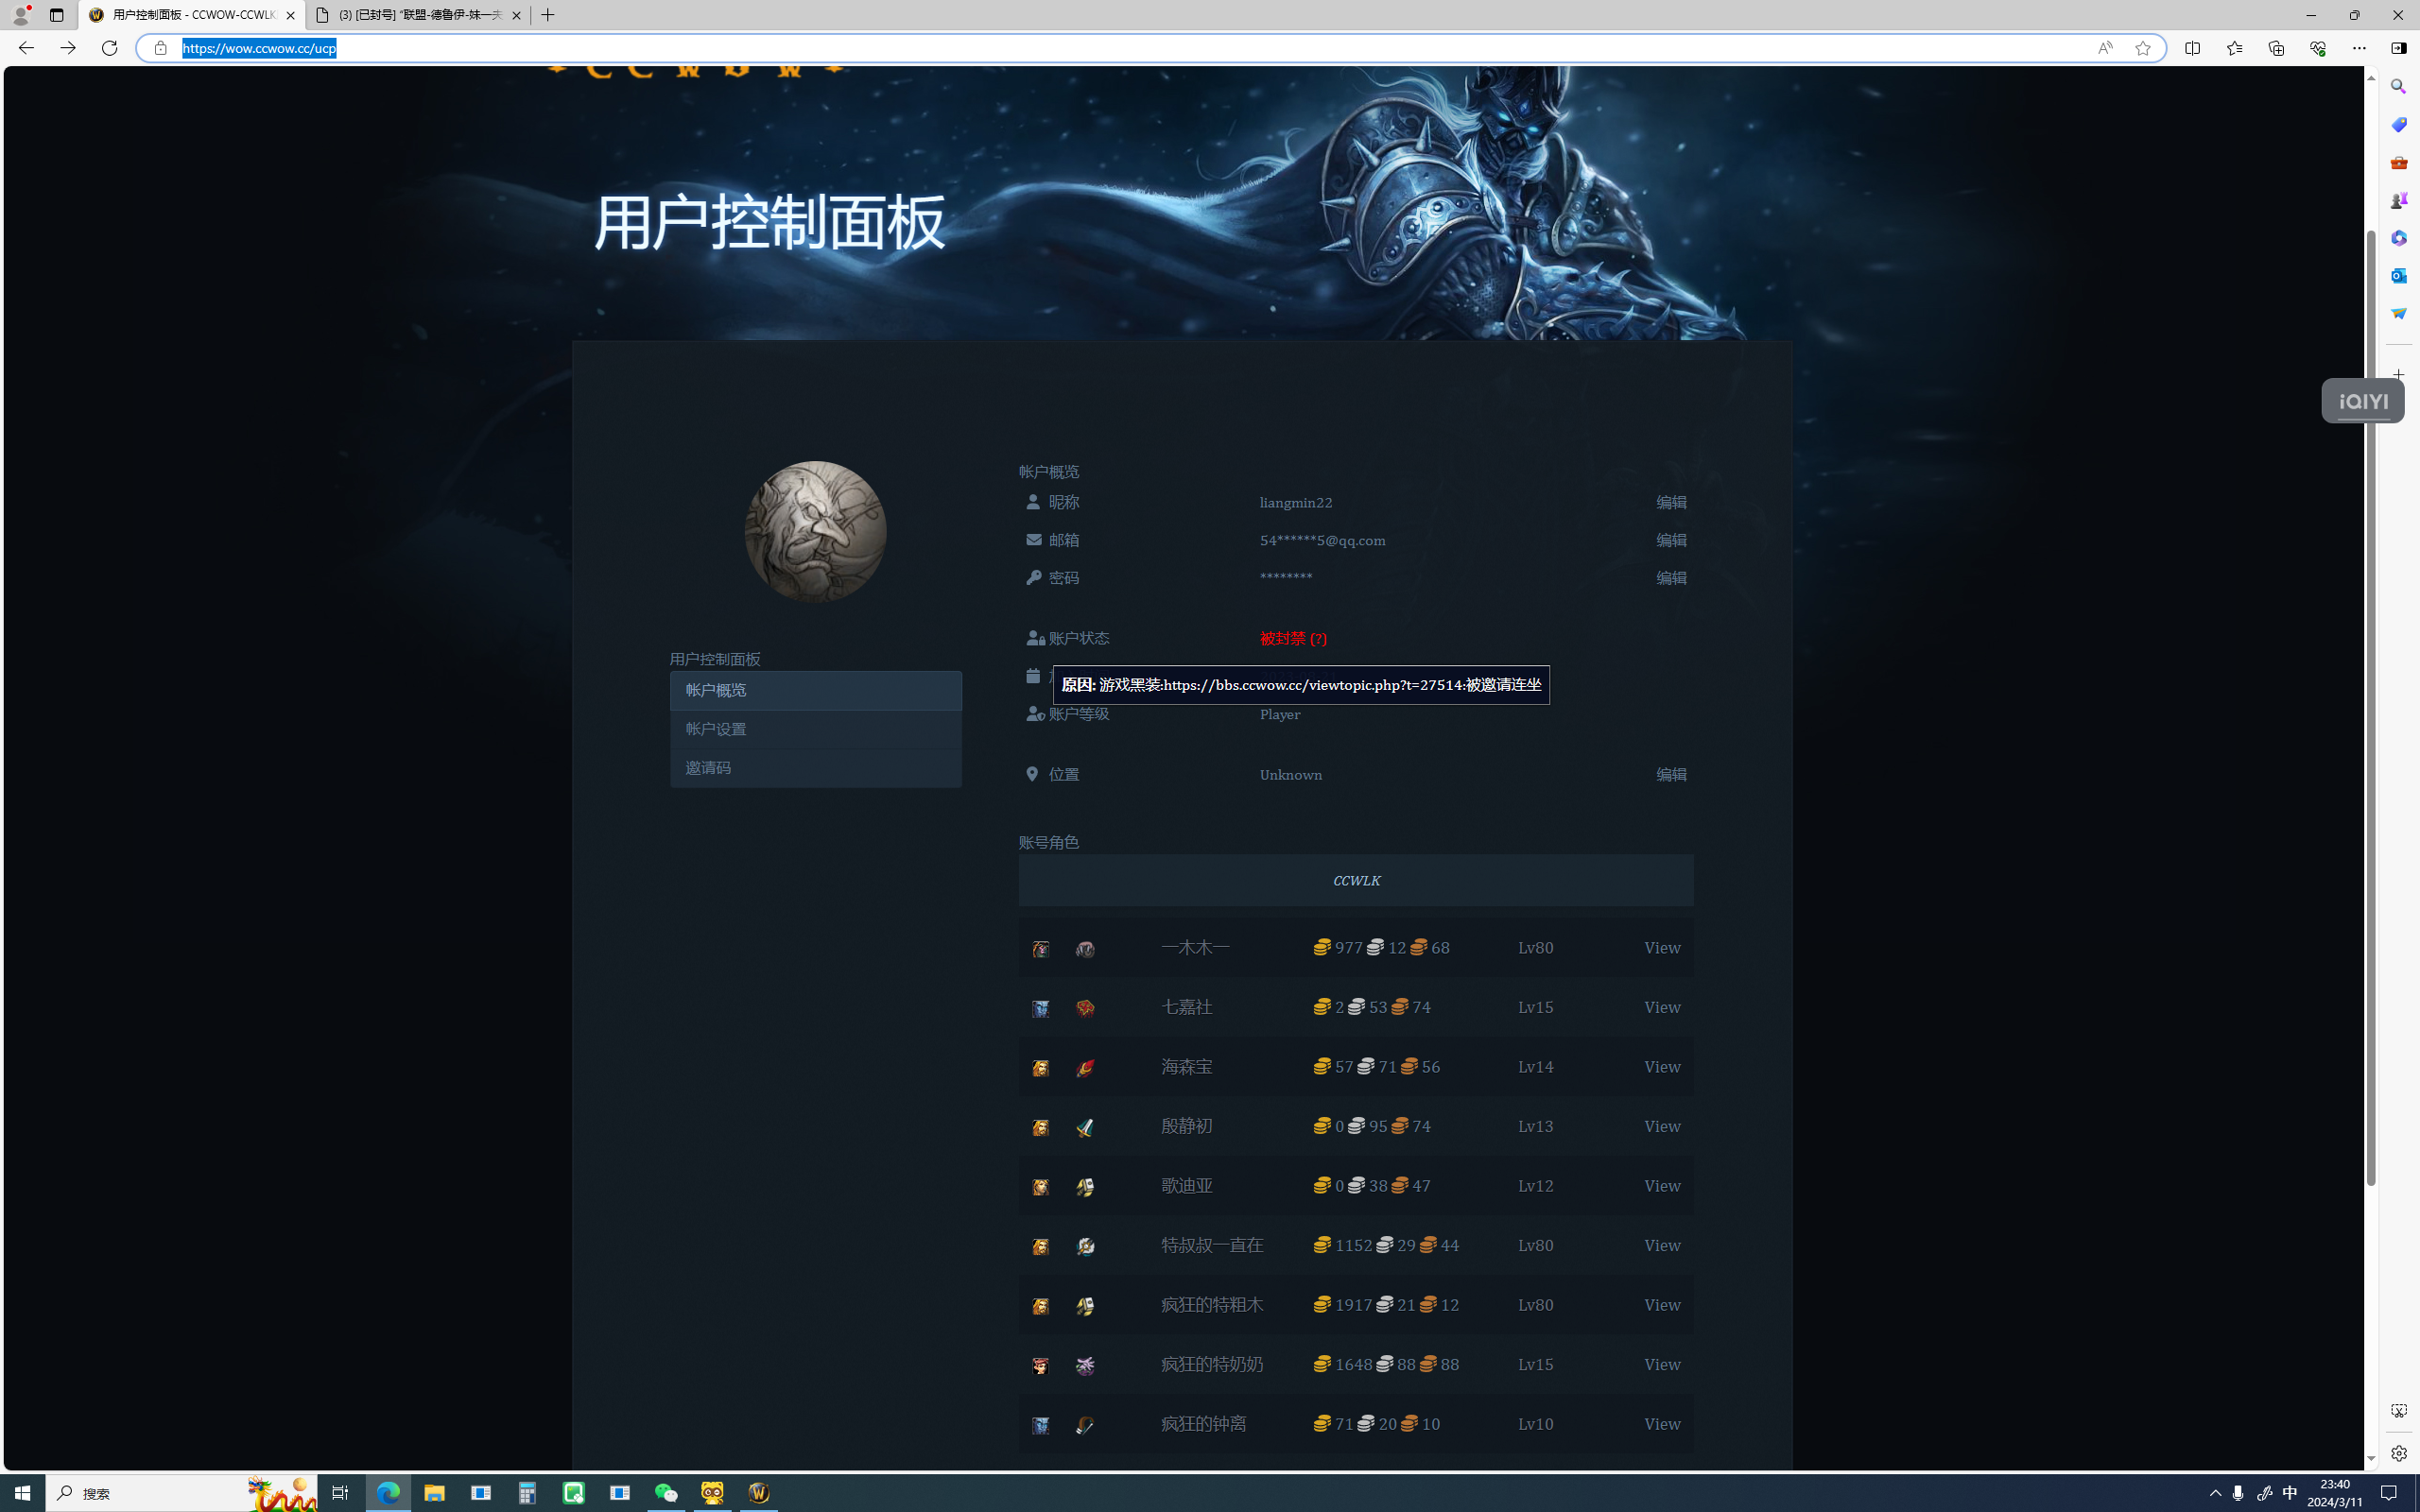The image size is (2420, 1512).
Task: Click 编辑 next to the 密码 row
Action: tap(1670, 578)
